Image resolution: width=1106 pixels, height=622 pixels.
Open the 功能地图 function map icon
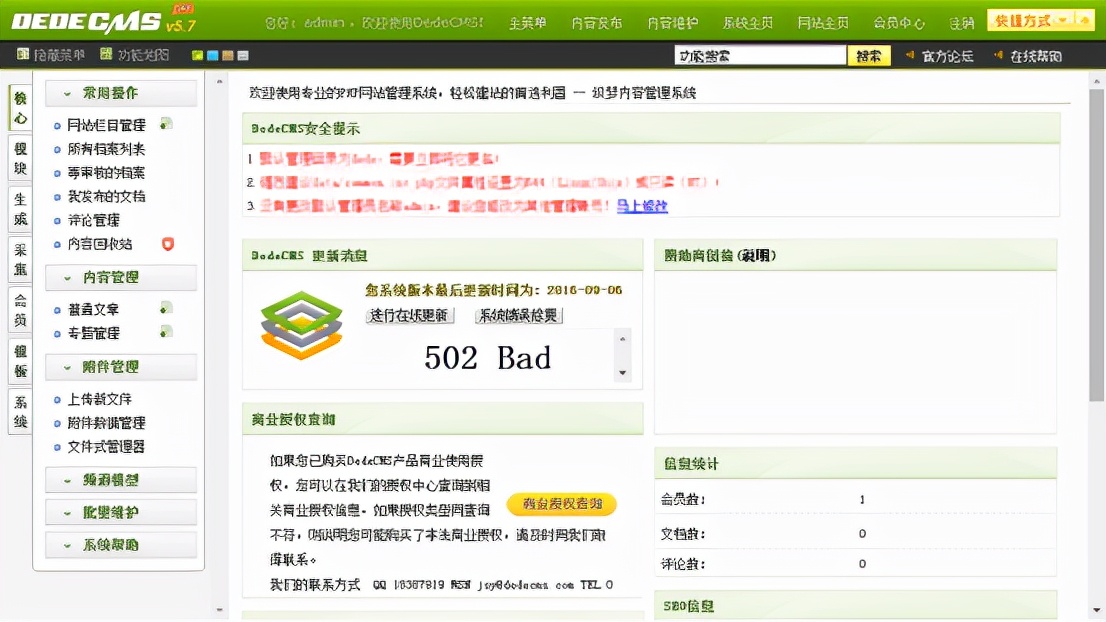(x=107, y=54)
